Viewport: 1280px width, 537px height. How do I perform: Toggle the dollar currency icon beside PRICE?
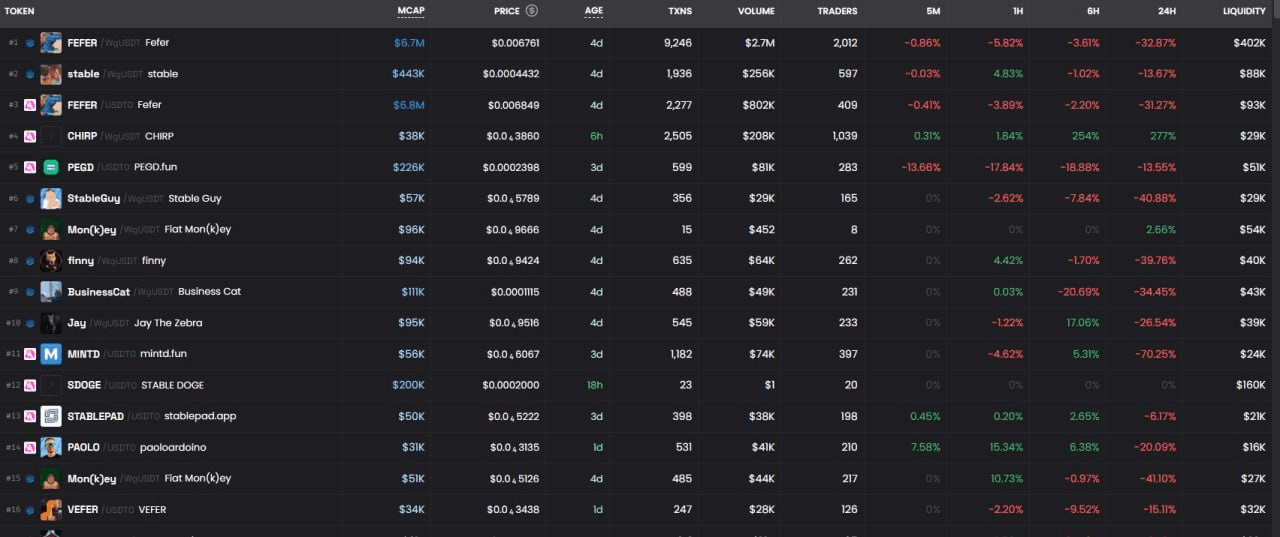pyautogui.click(x=532, y=11)
